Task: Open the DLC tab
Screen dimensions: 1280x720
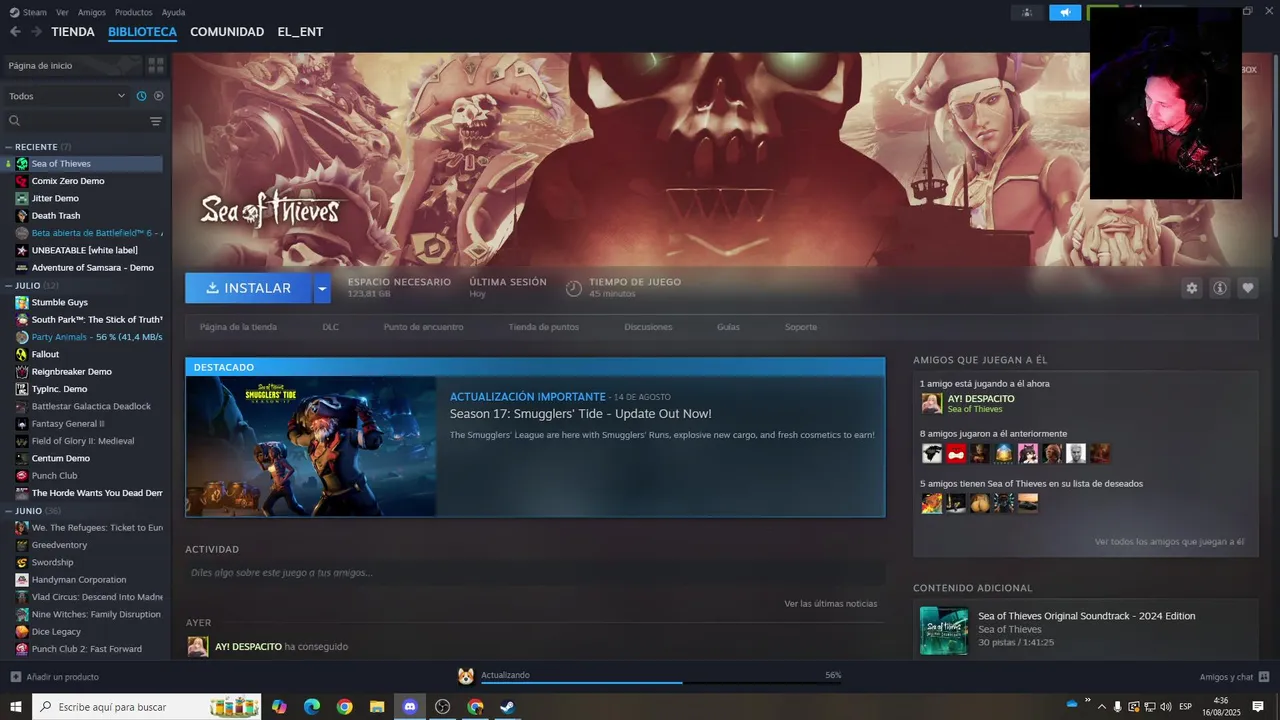Action: point(331,327)
